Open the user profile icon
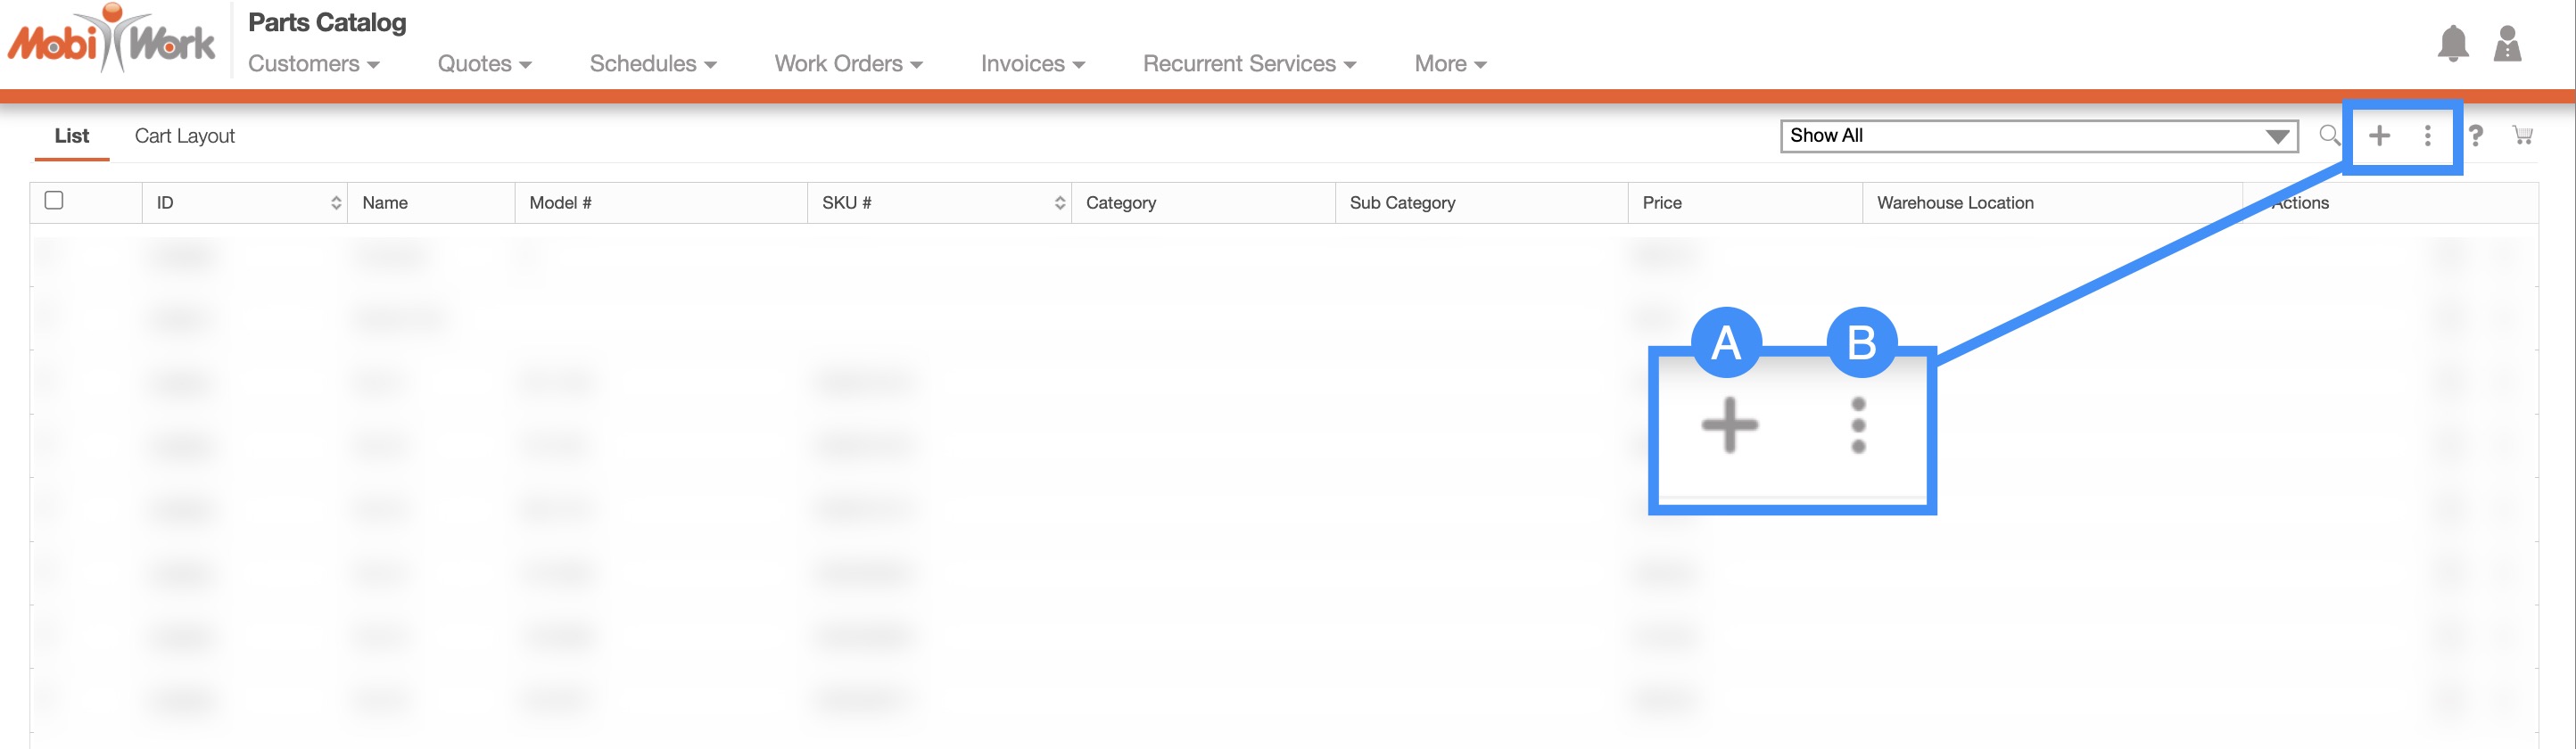Image resolution: width=2576 pixels, height=749 pixels. [2507, 44]
